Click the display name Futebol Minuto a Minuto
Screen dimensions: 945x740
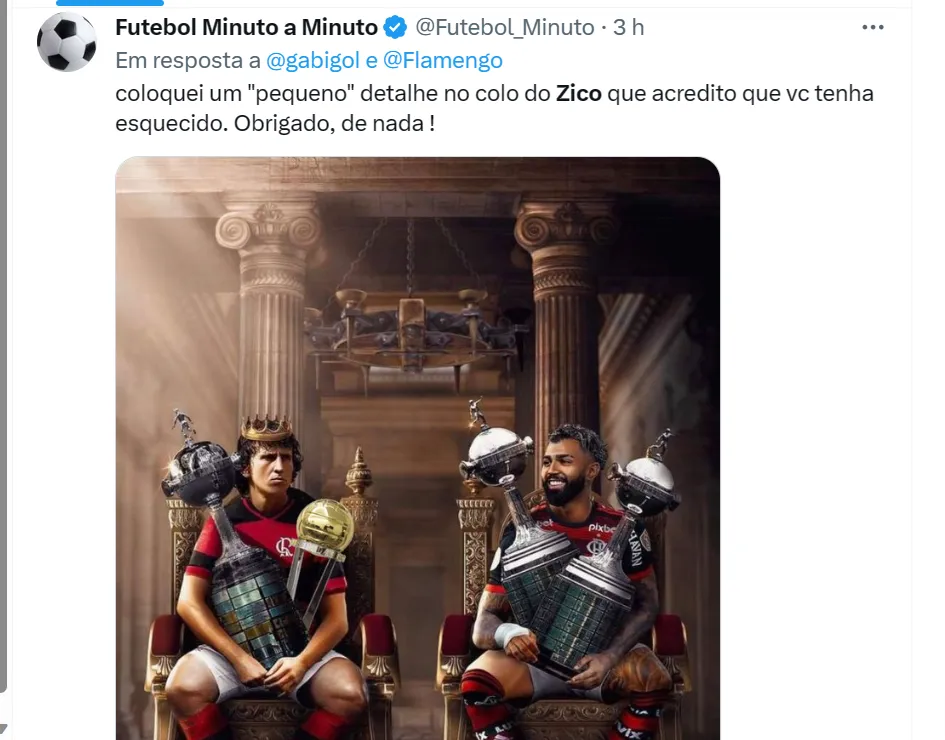(246, 28)
